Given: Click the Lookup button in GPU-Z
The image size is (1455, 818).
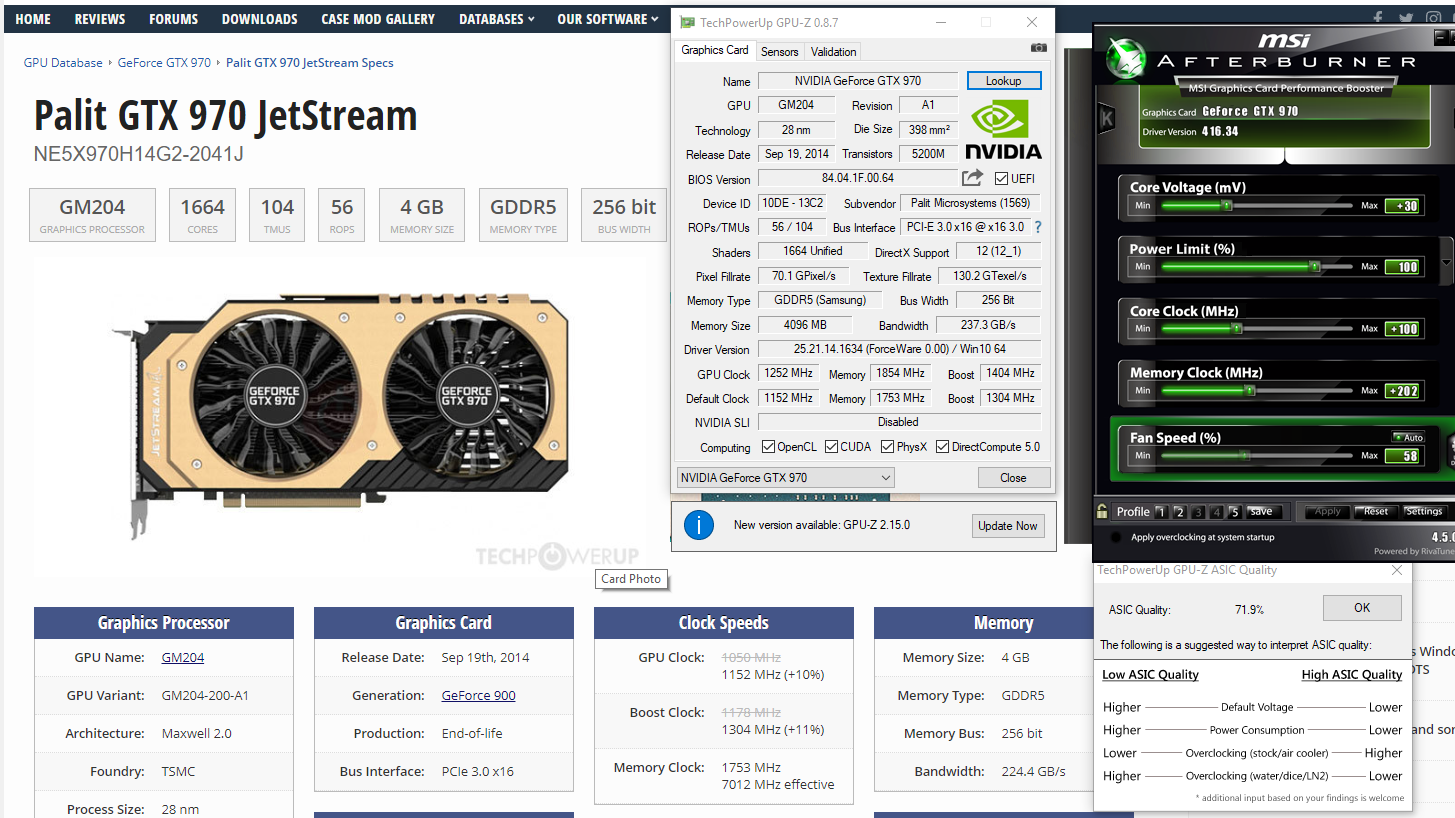Looking at the screenshot, I should (1004, 81).
